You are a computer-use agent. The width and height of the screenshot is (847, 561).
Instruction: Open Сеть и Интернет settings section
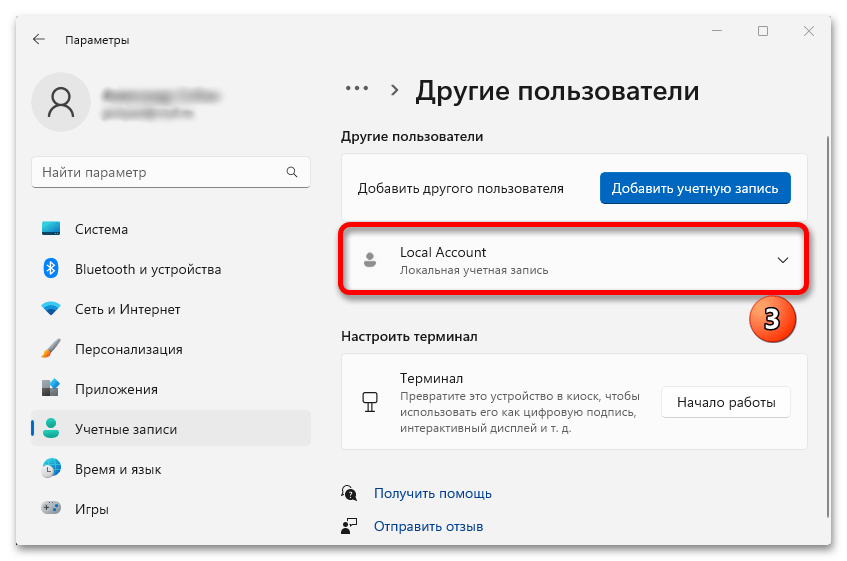(x=127, y=309)
